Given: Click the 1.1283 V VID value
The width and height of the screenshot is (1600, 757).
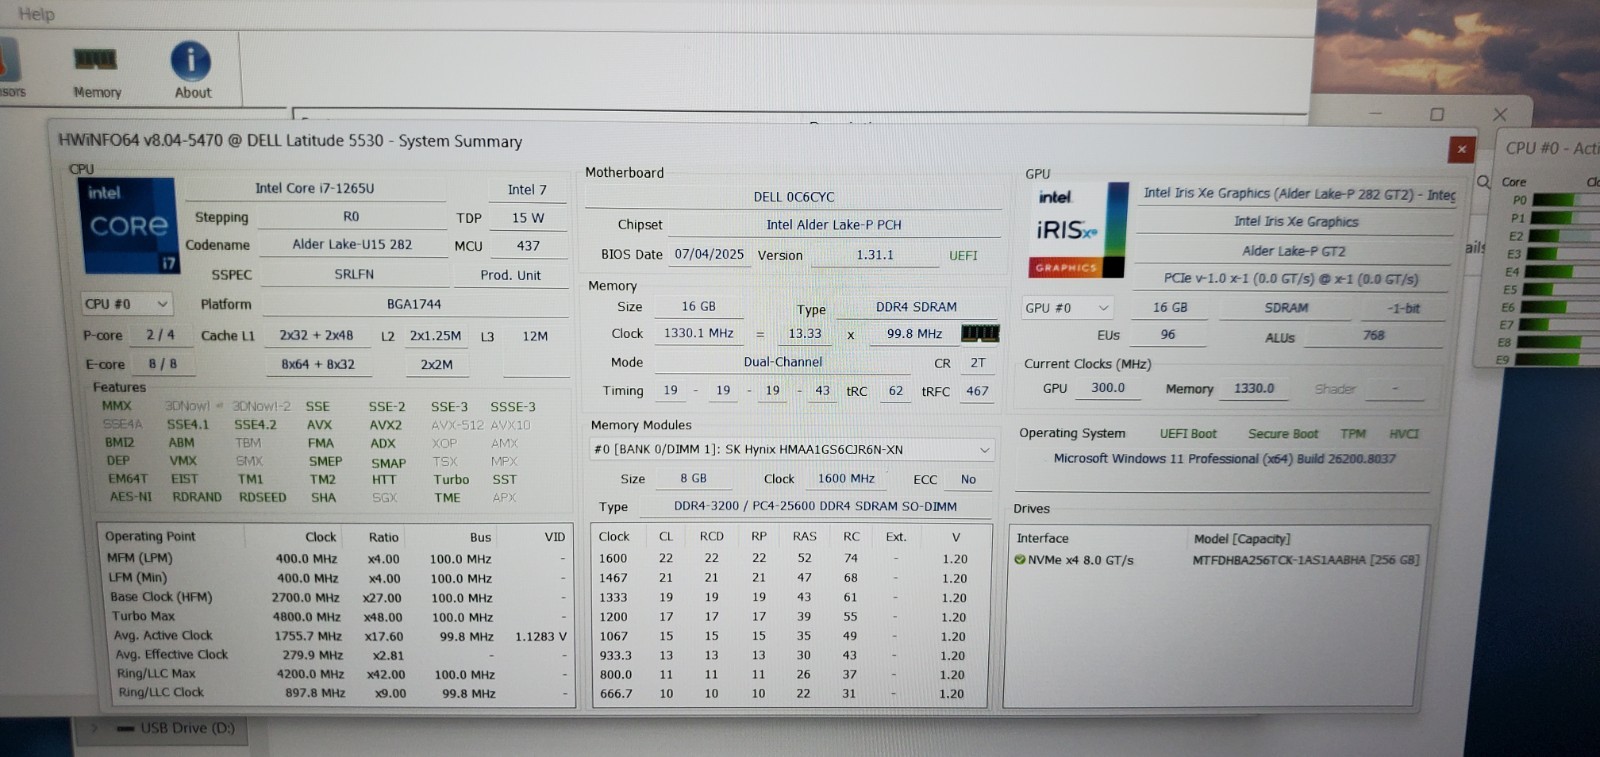Looking at the screenshot, I should click(x=540, y=636).
